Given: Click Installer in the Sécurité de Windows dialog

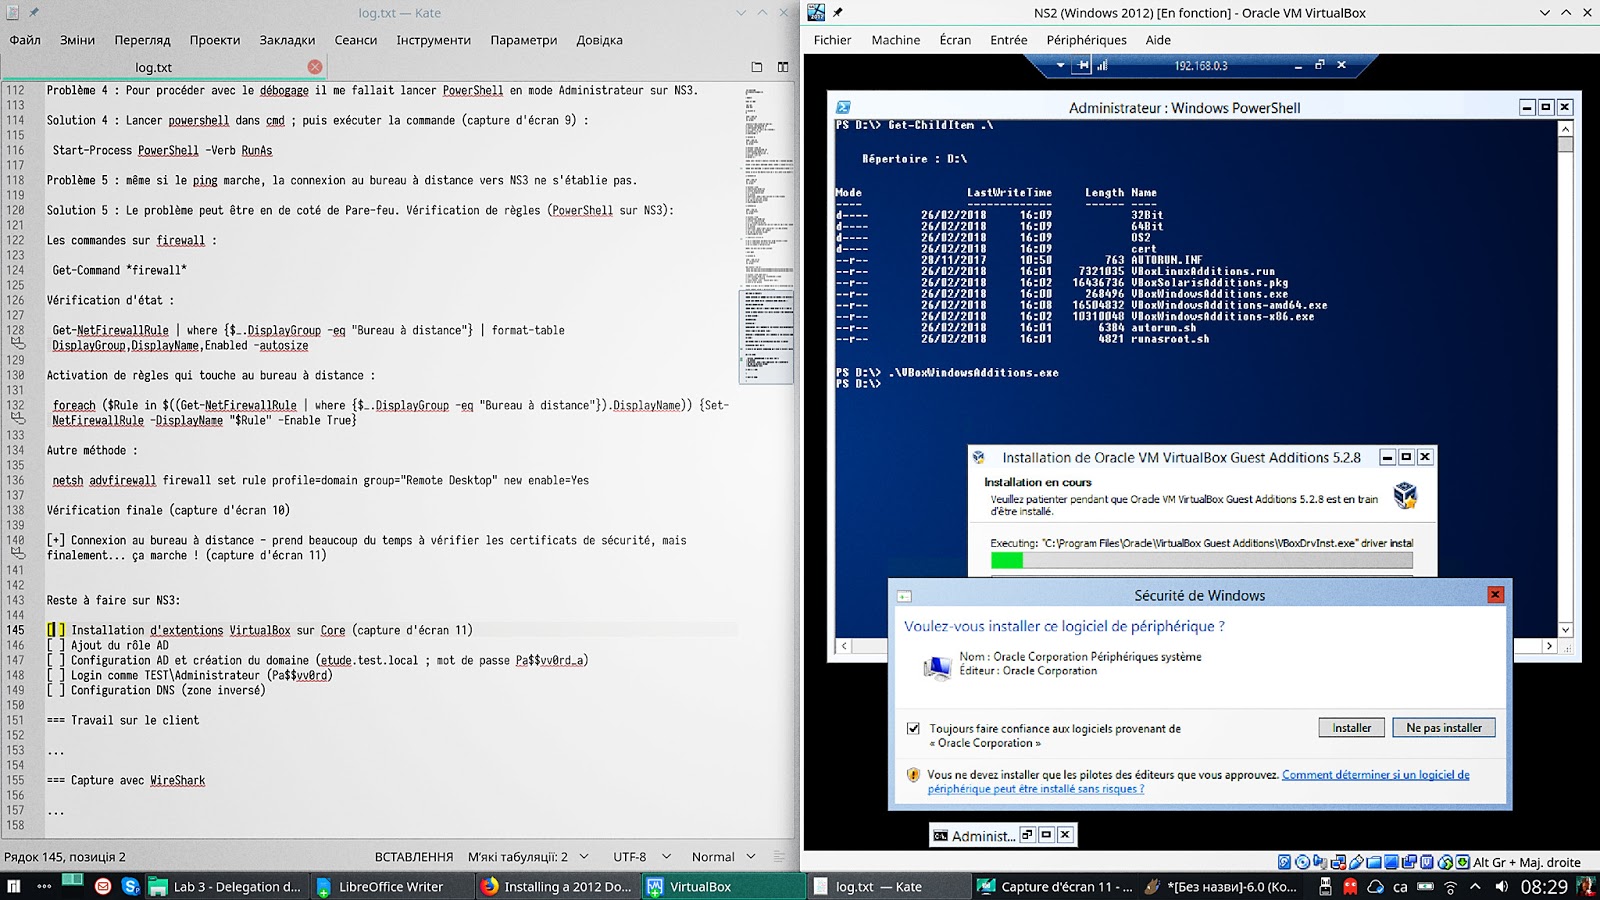Looking at the screenshot, I should (1352, 728).
